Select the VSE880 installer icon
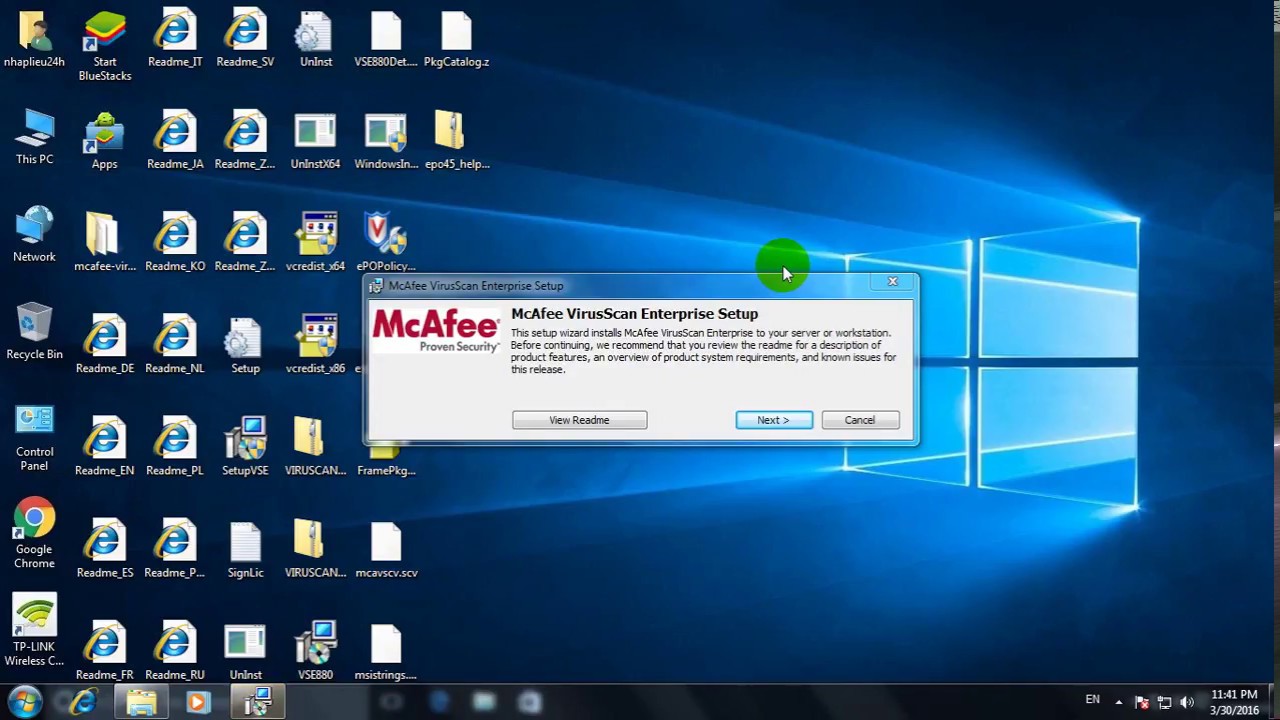1280x720 pixels. coord(316,642)
